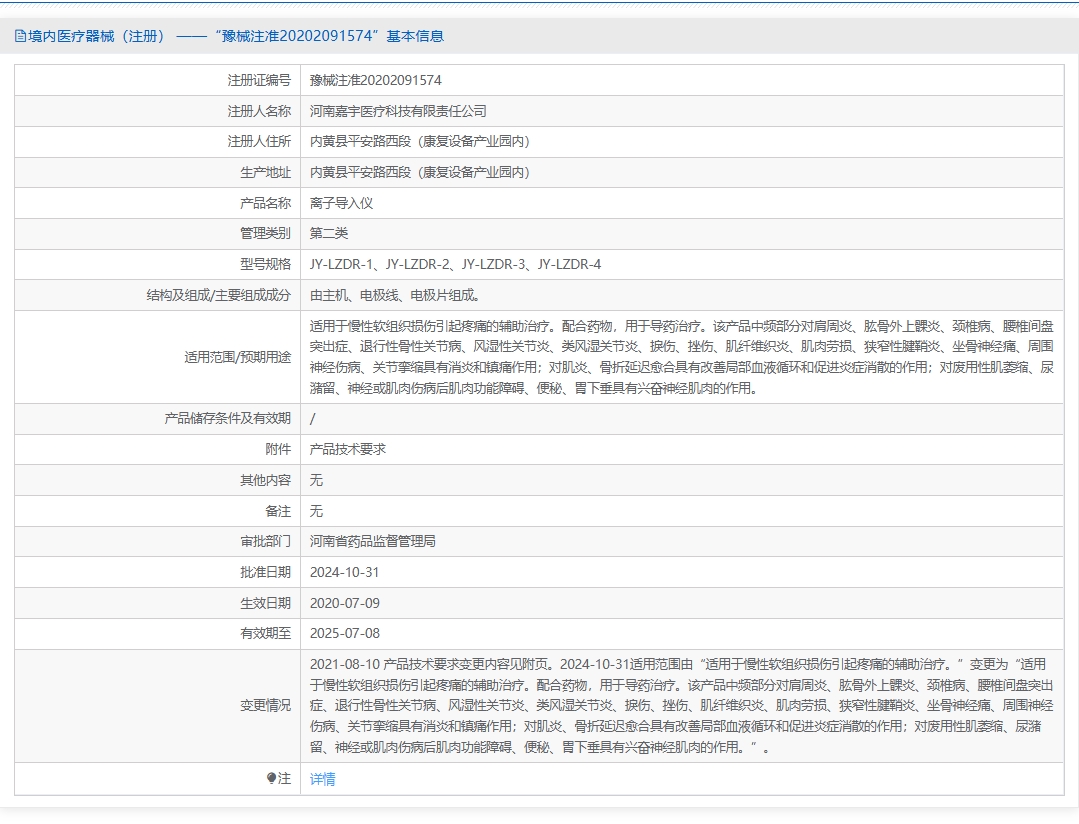Click the bulb icon next to 注
Viewport: 1079px width, 824px height.
[271, 779]
